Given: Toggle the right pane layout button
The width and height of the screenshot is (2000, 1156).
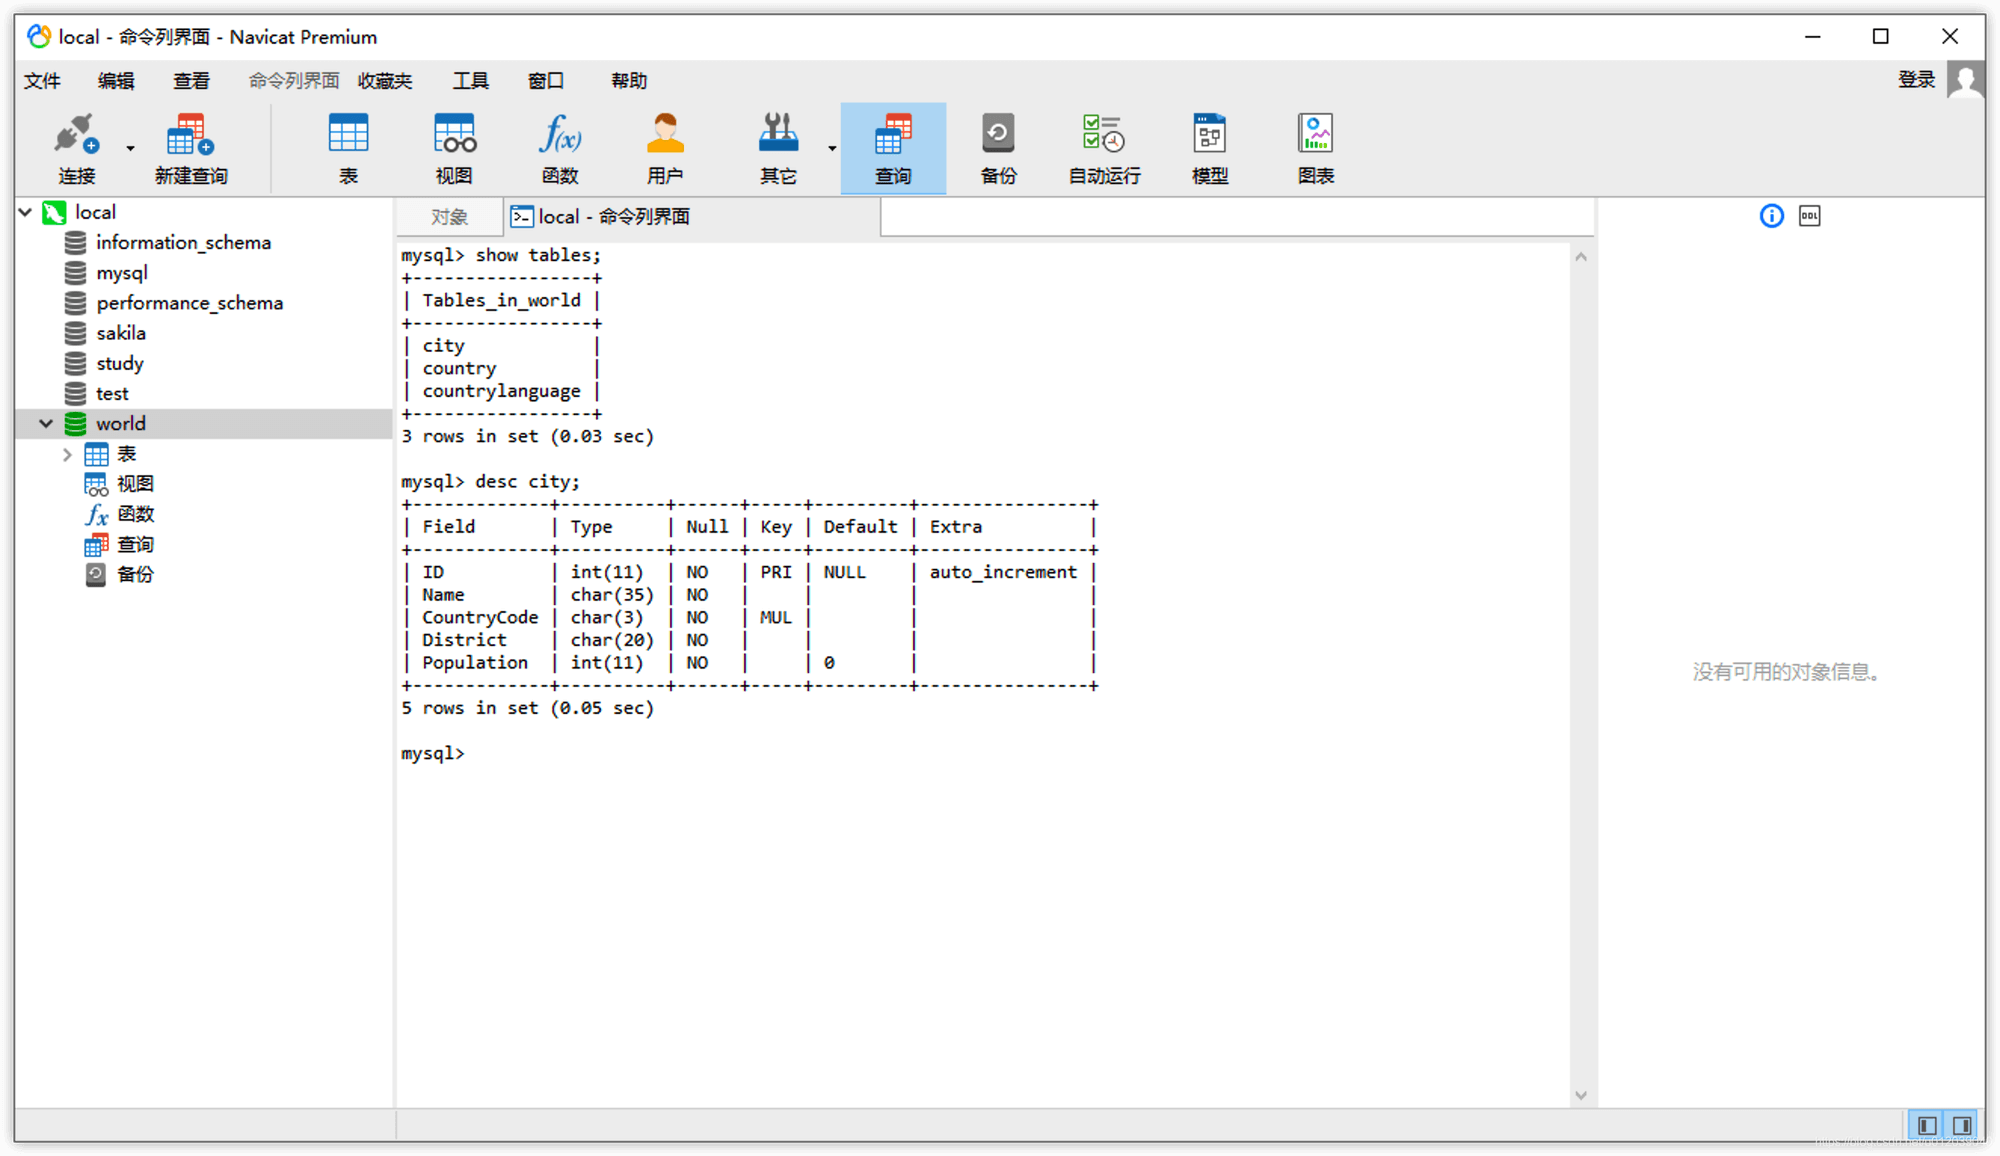Looking at the screenshot, I should point(1962,1125).
